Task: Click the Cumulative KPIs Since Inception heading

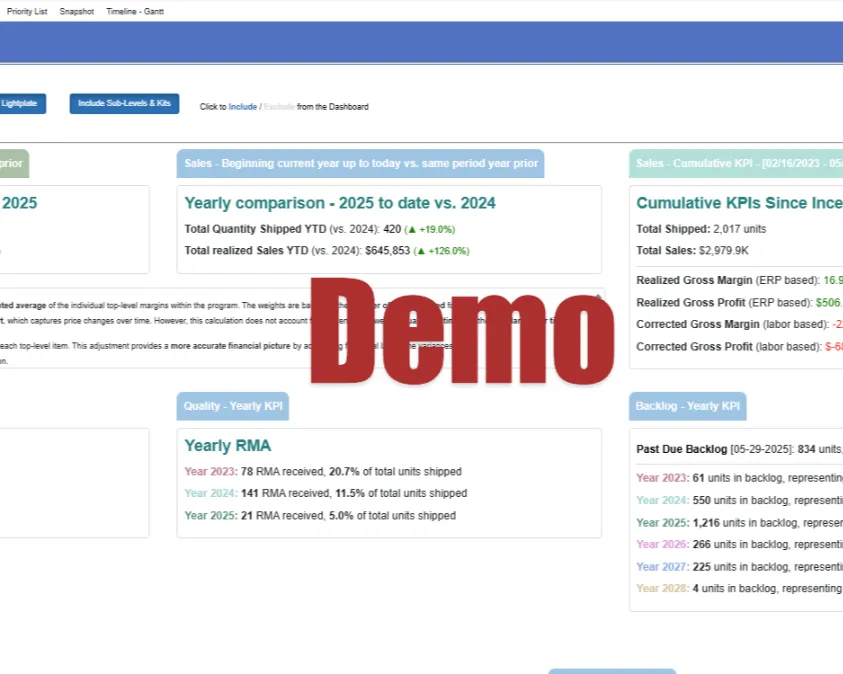Action: [738, 203]
